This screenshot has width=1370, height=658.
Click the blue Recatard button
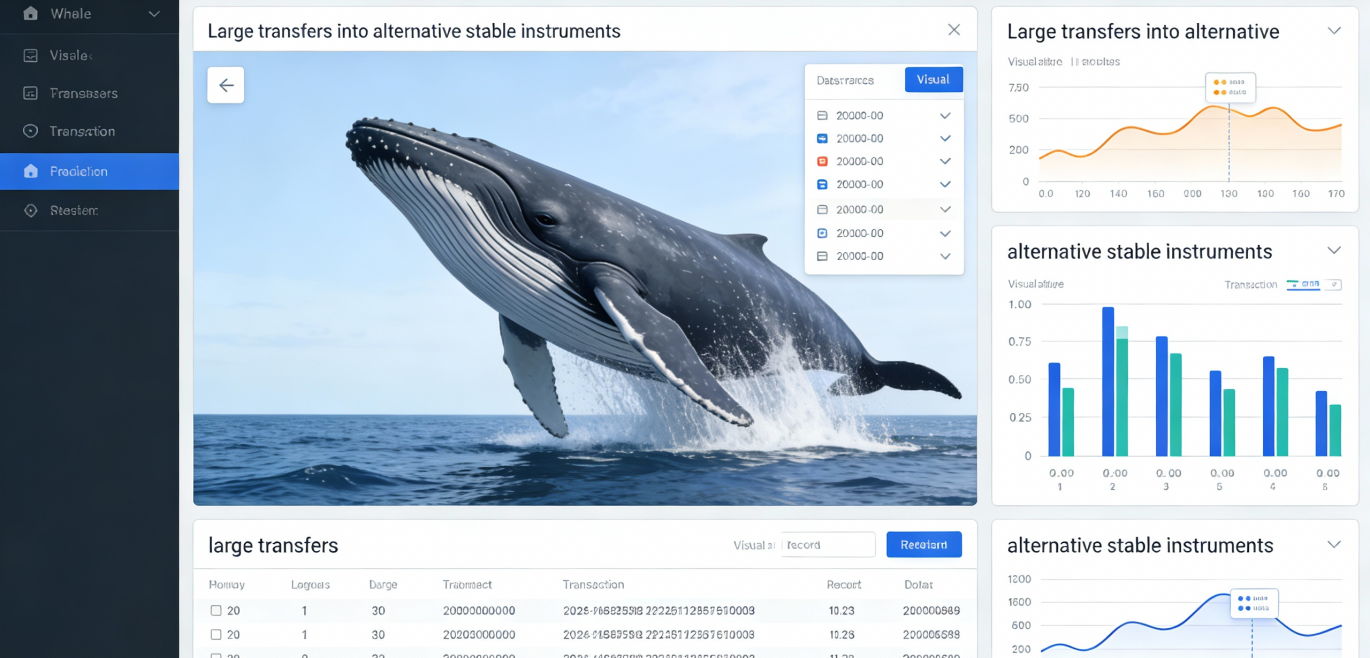click(923, 544)
